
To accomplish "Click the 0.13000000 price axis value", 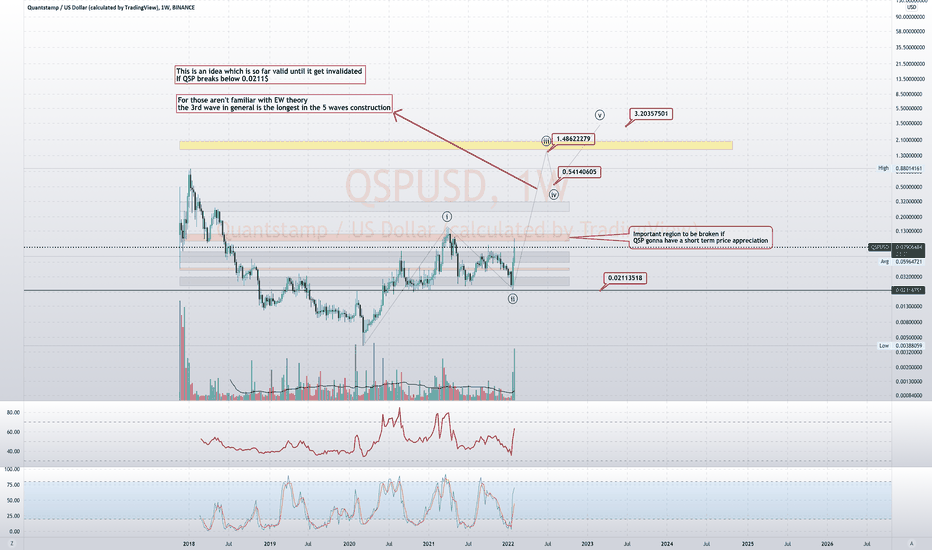I will pos(910,231).
